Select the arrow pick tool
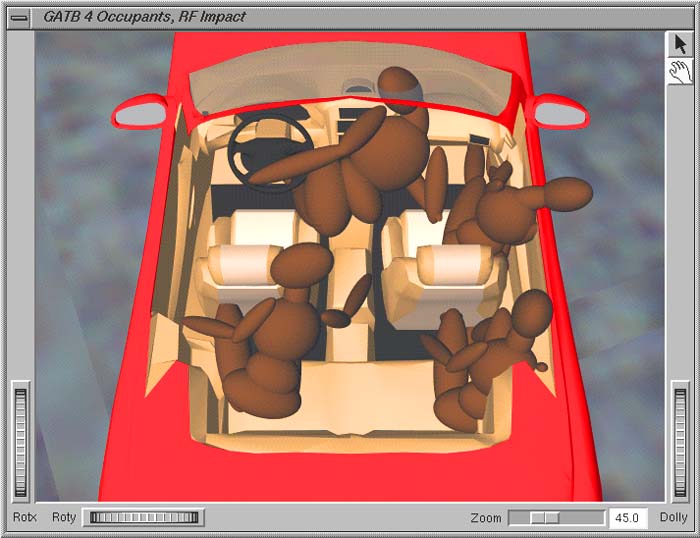This screenshot has height=538, width=700. (680, 44)
